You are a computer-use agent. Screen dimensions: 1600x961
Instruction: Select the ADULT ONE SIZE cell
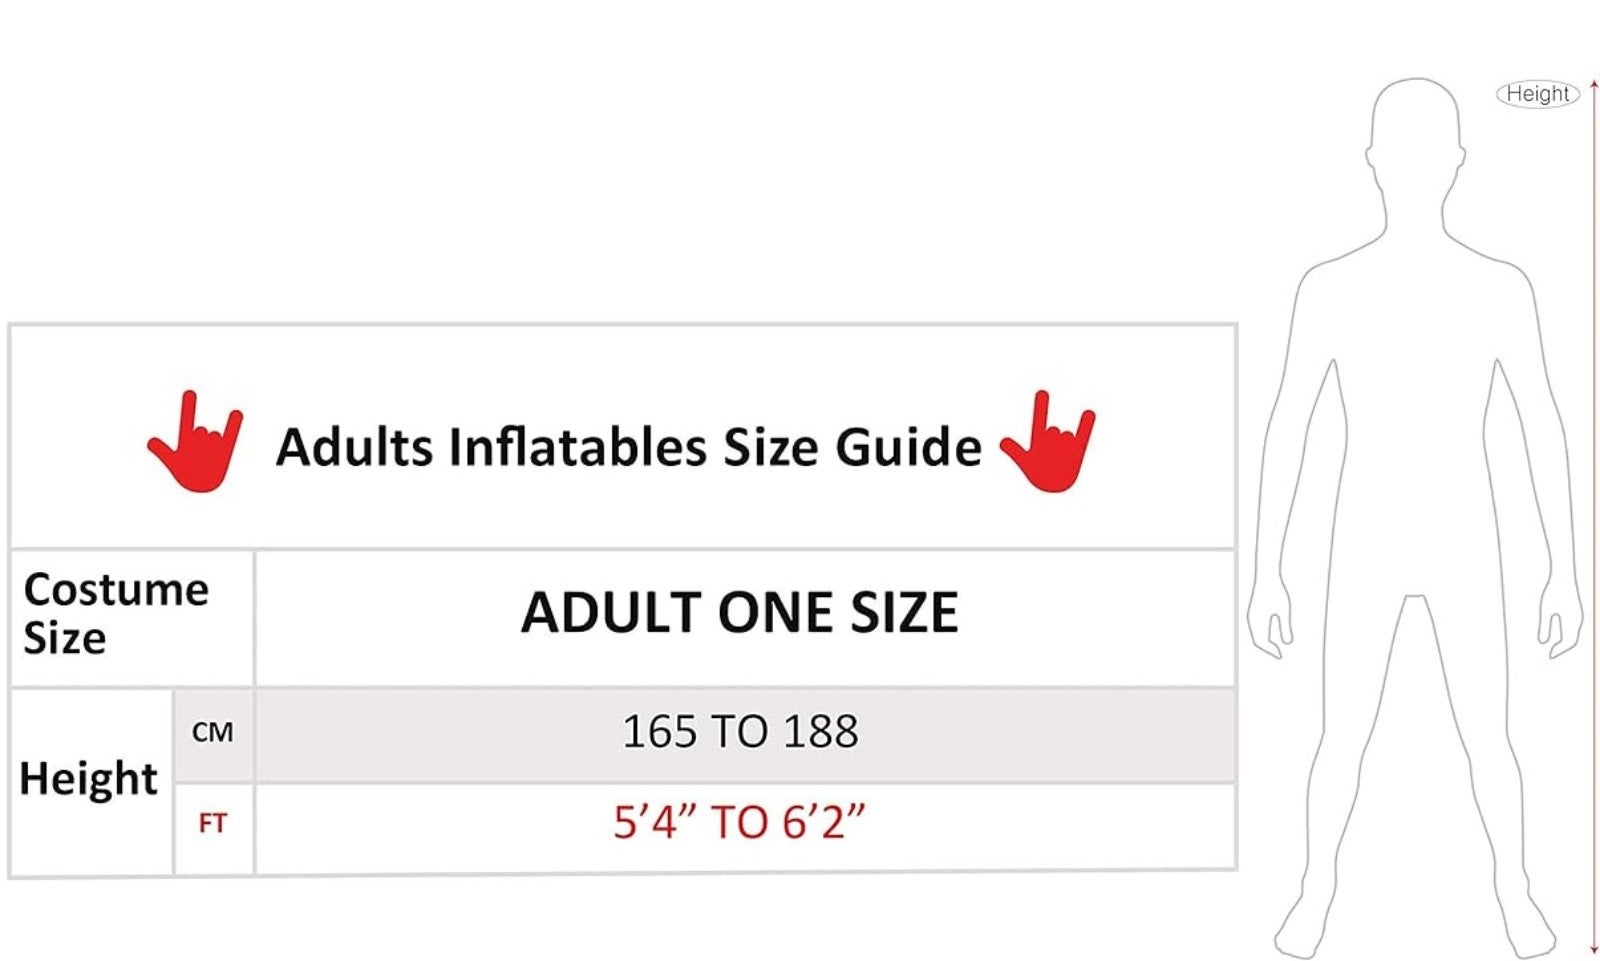click(x=745, y=617)
